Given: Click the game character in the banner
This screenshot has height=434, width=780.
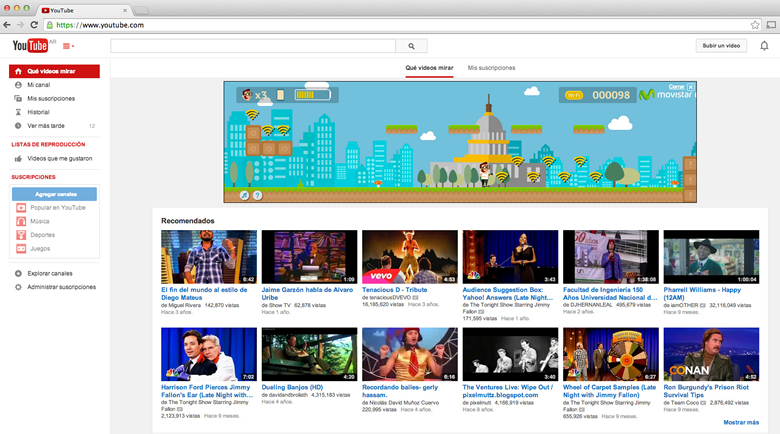Looking at the screenshot, I should 485,175.
